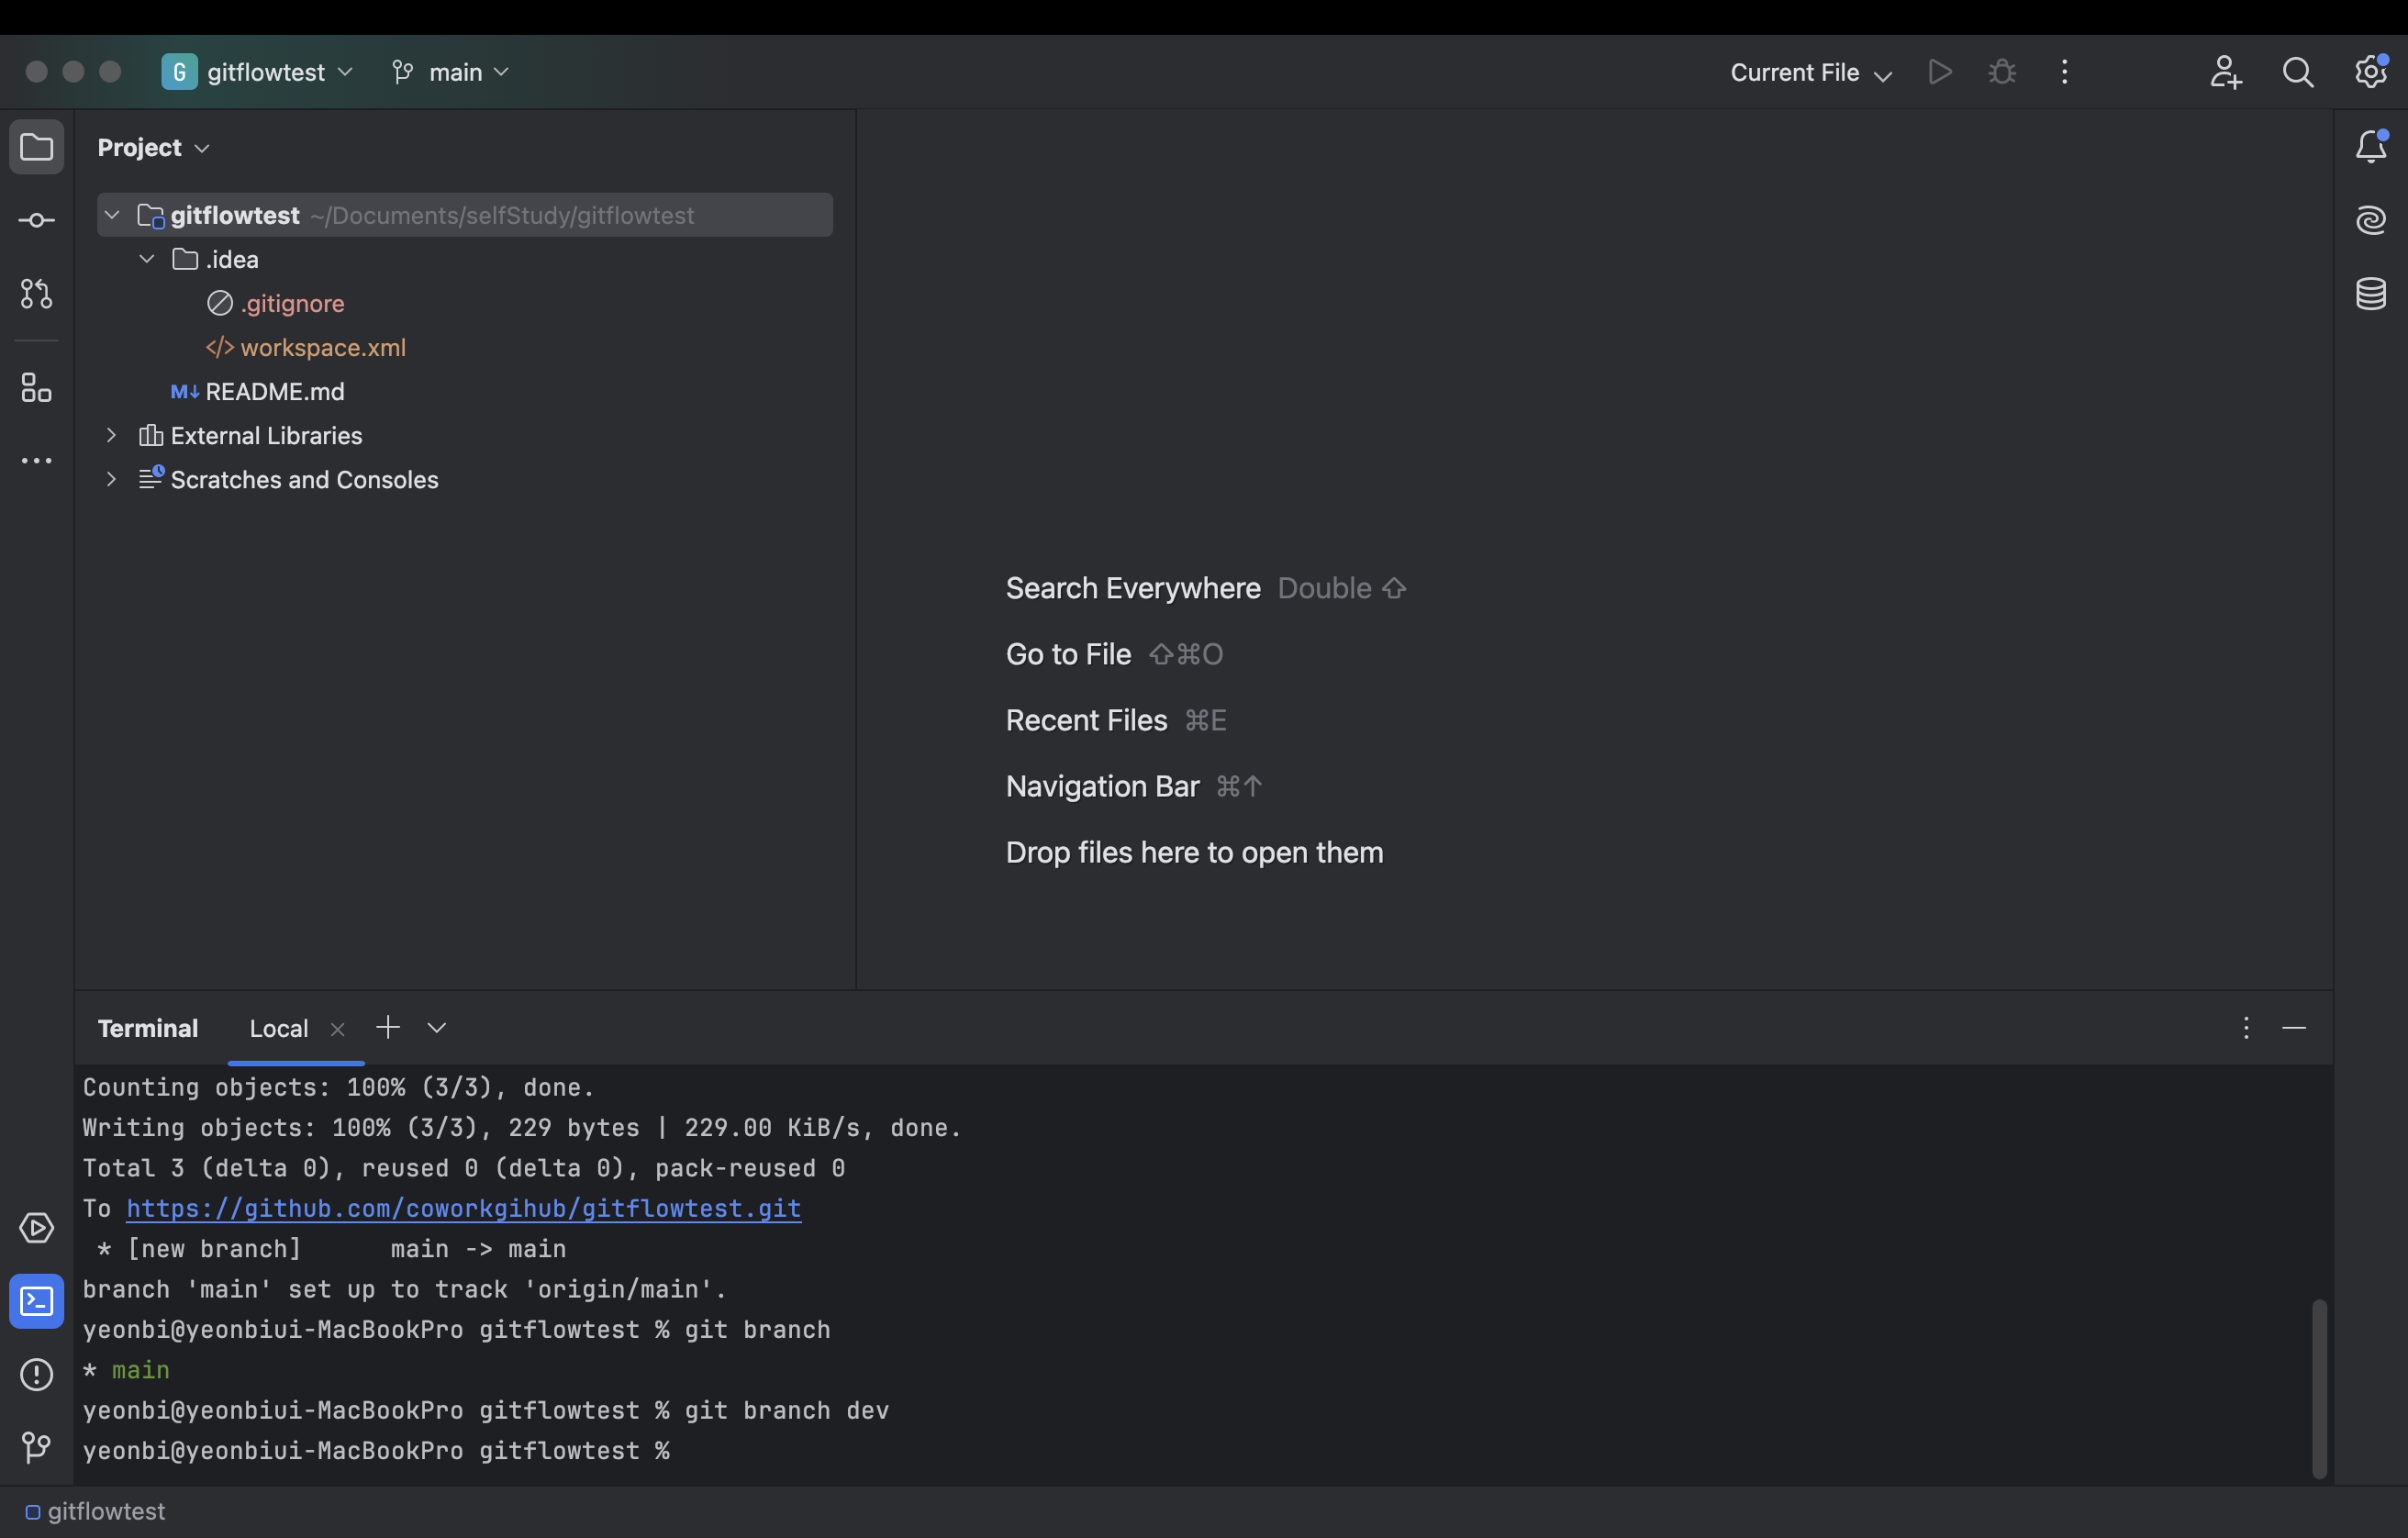Image resolution: width=2408 pixels, height=1538 pixels.
Task: Select the Local terminal tab
Action: [278, 1028]
